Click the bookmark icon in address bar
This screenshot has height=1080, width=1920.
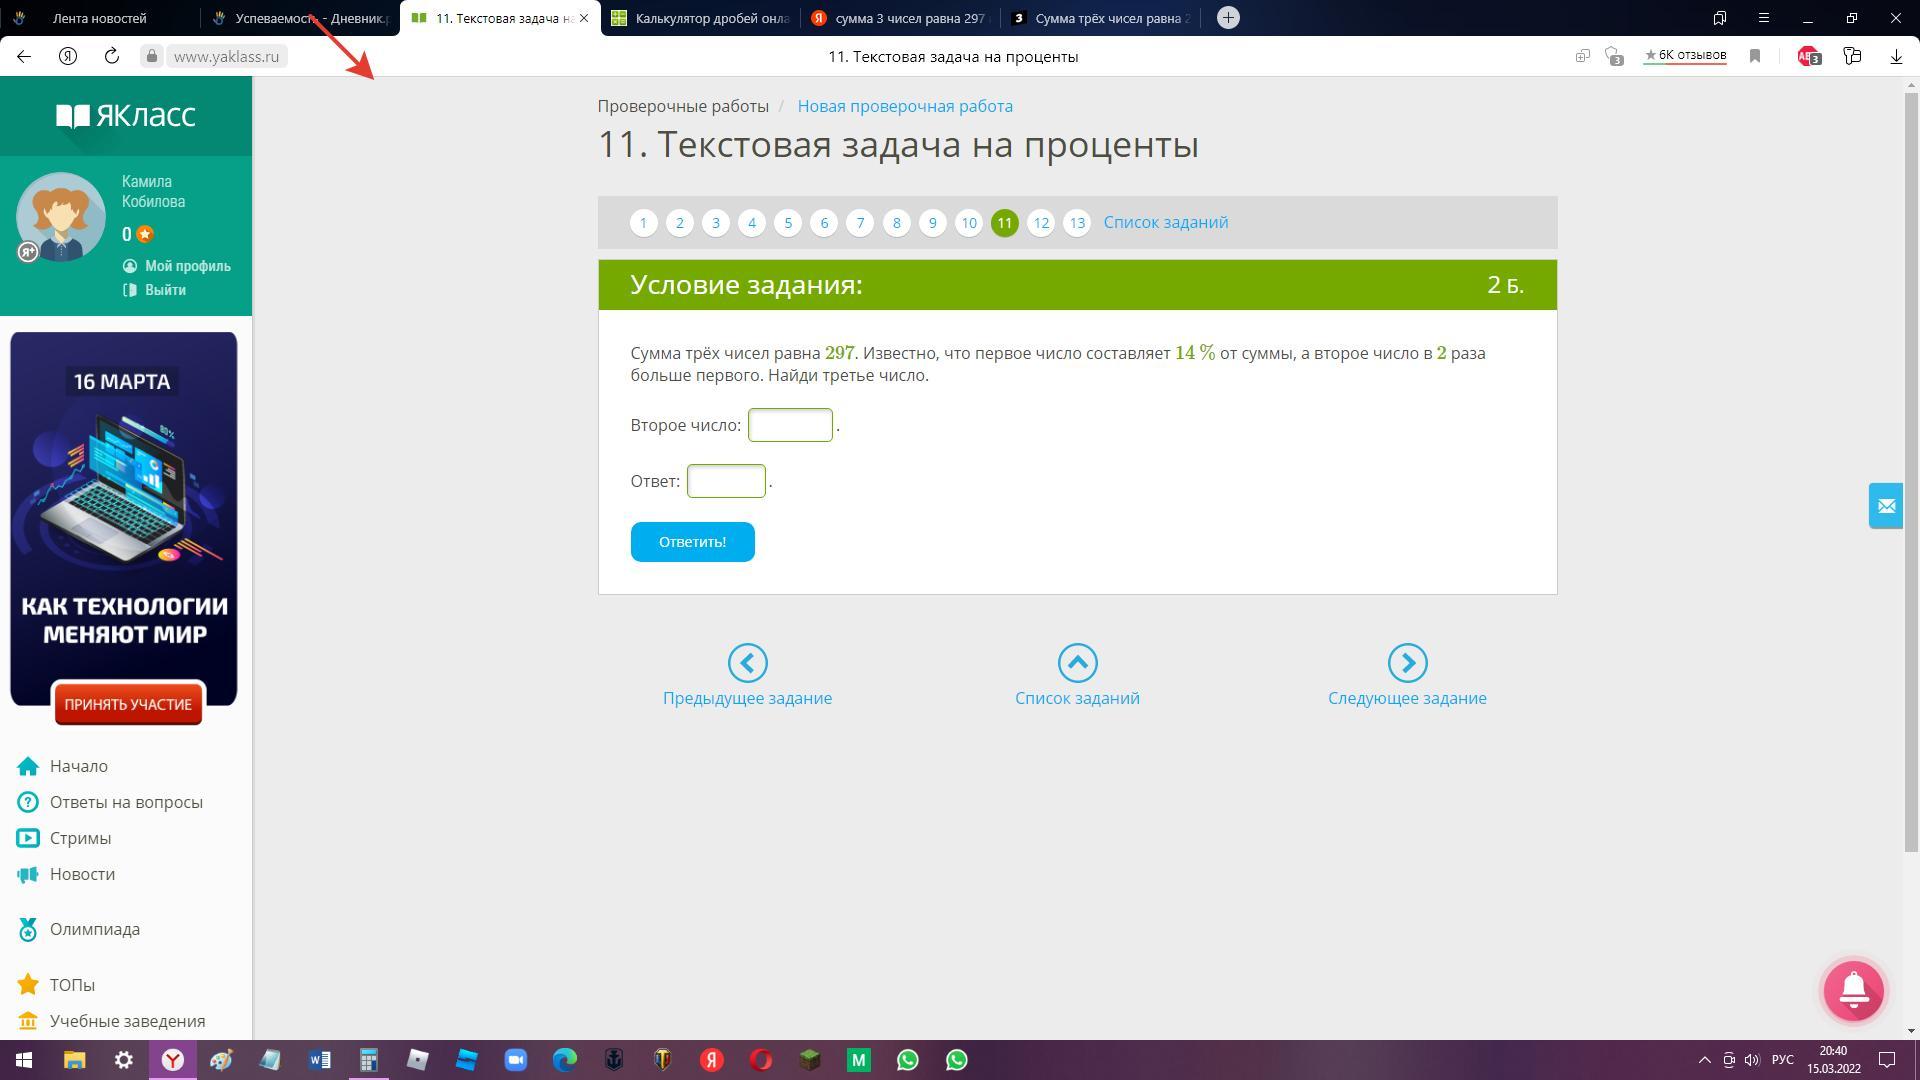point(1754,56)
